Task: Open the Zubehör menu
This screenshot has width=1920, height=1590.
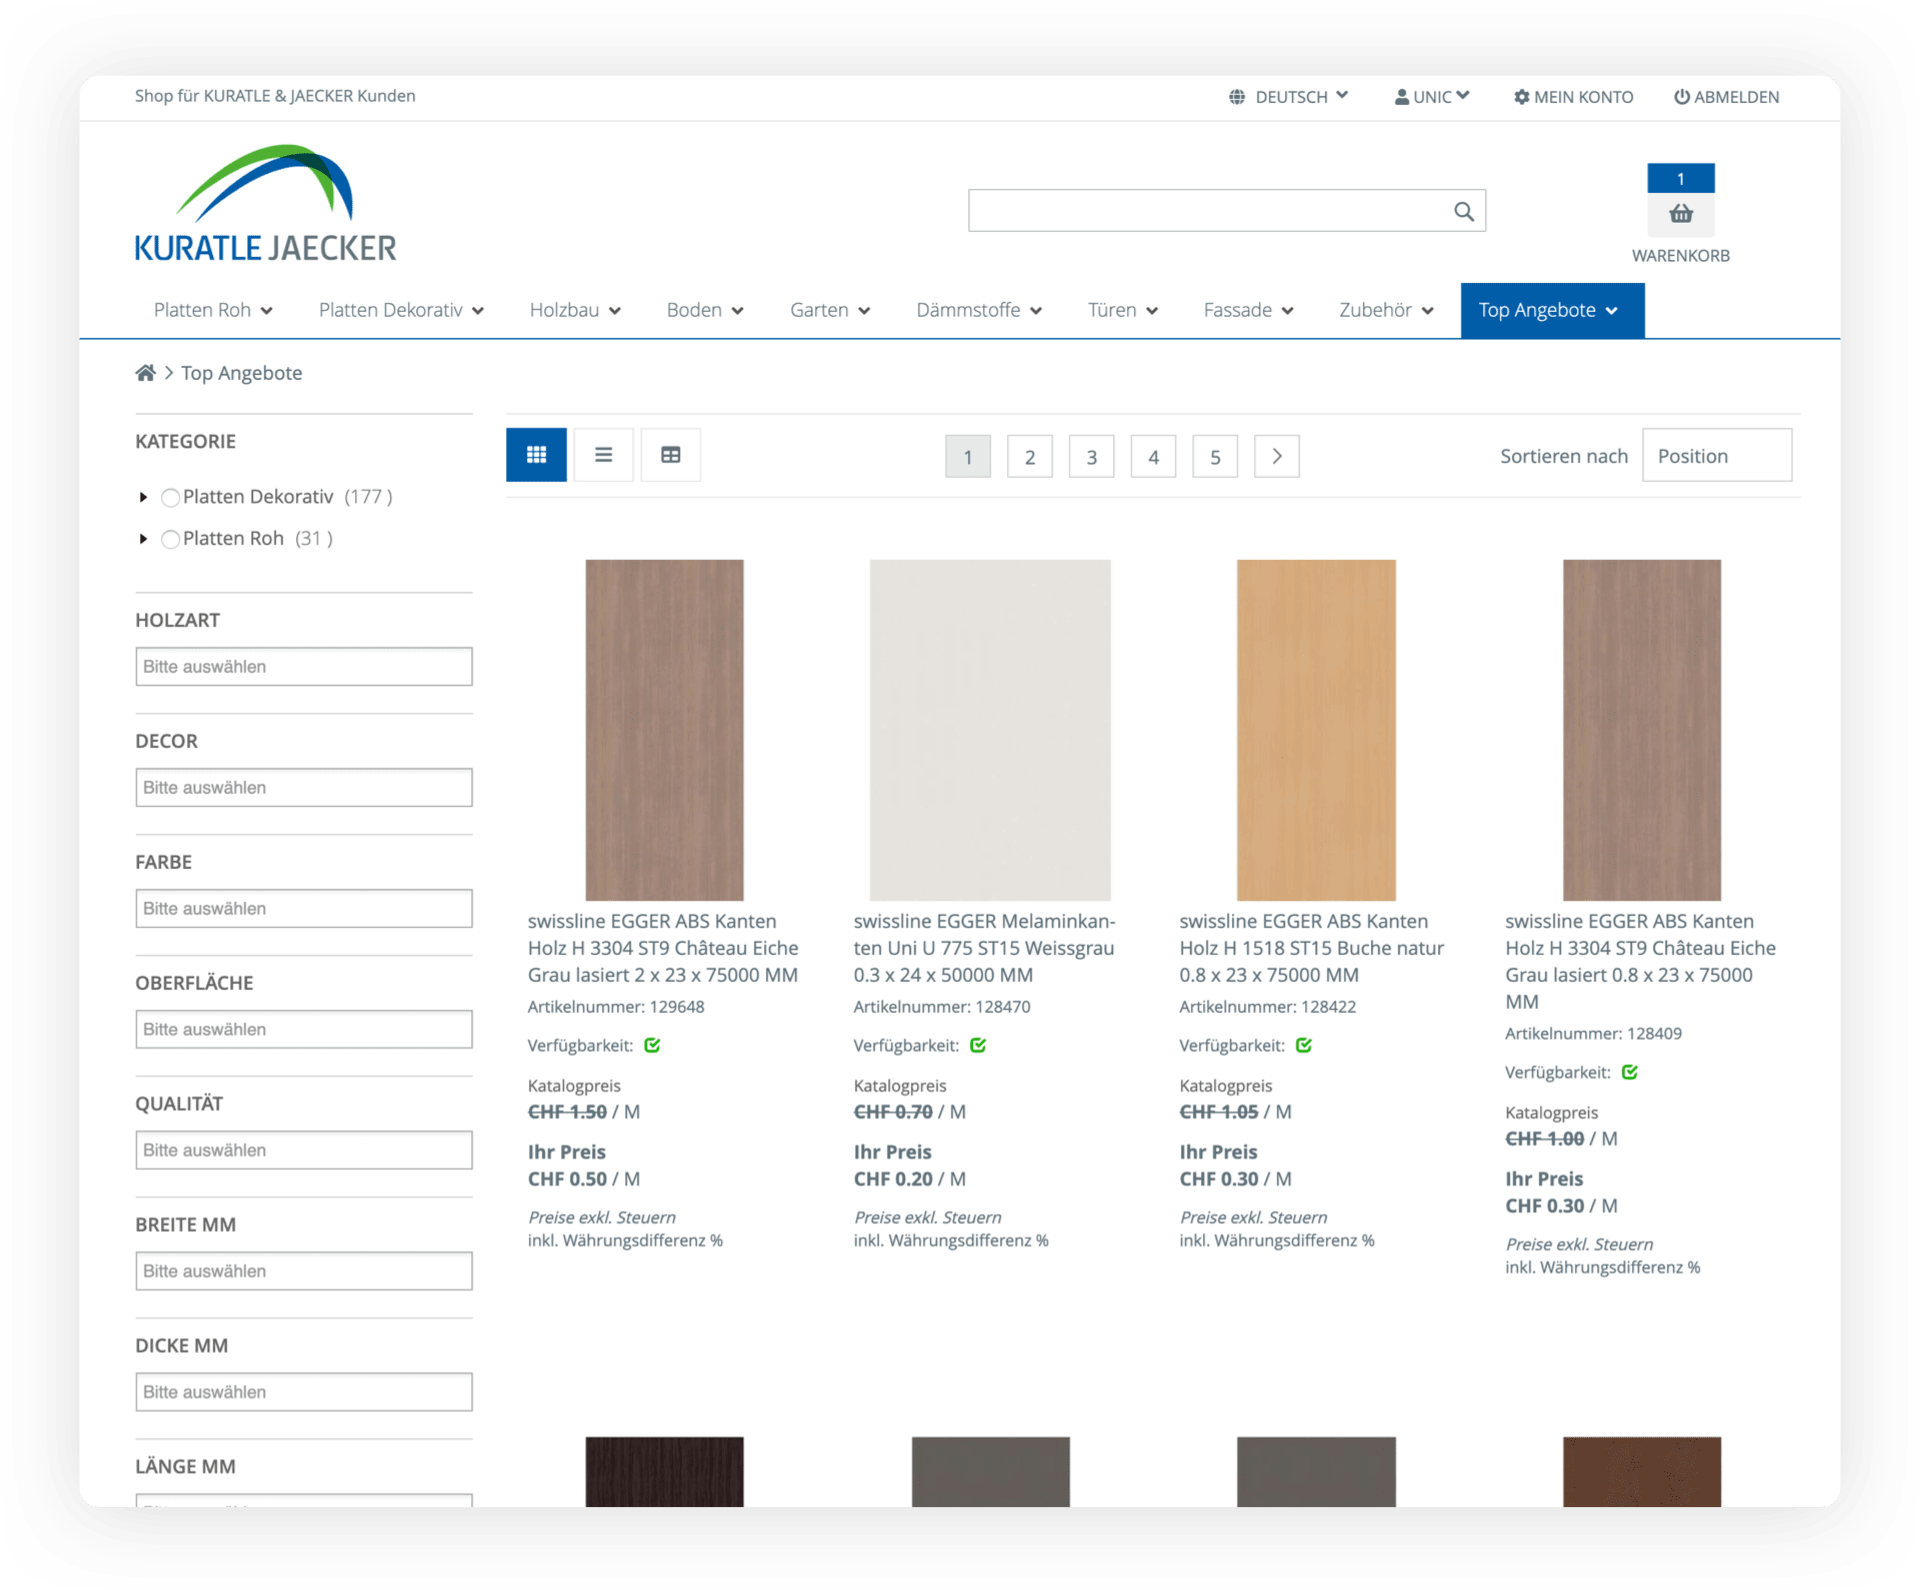Action: (1386, 310)
